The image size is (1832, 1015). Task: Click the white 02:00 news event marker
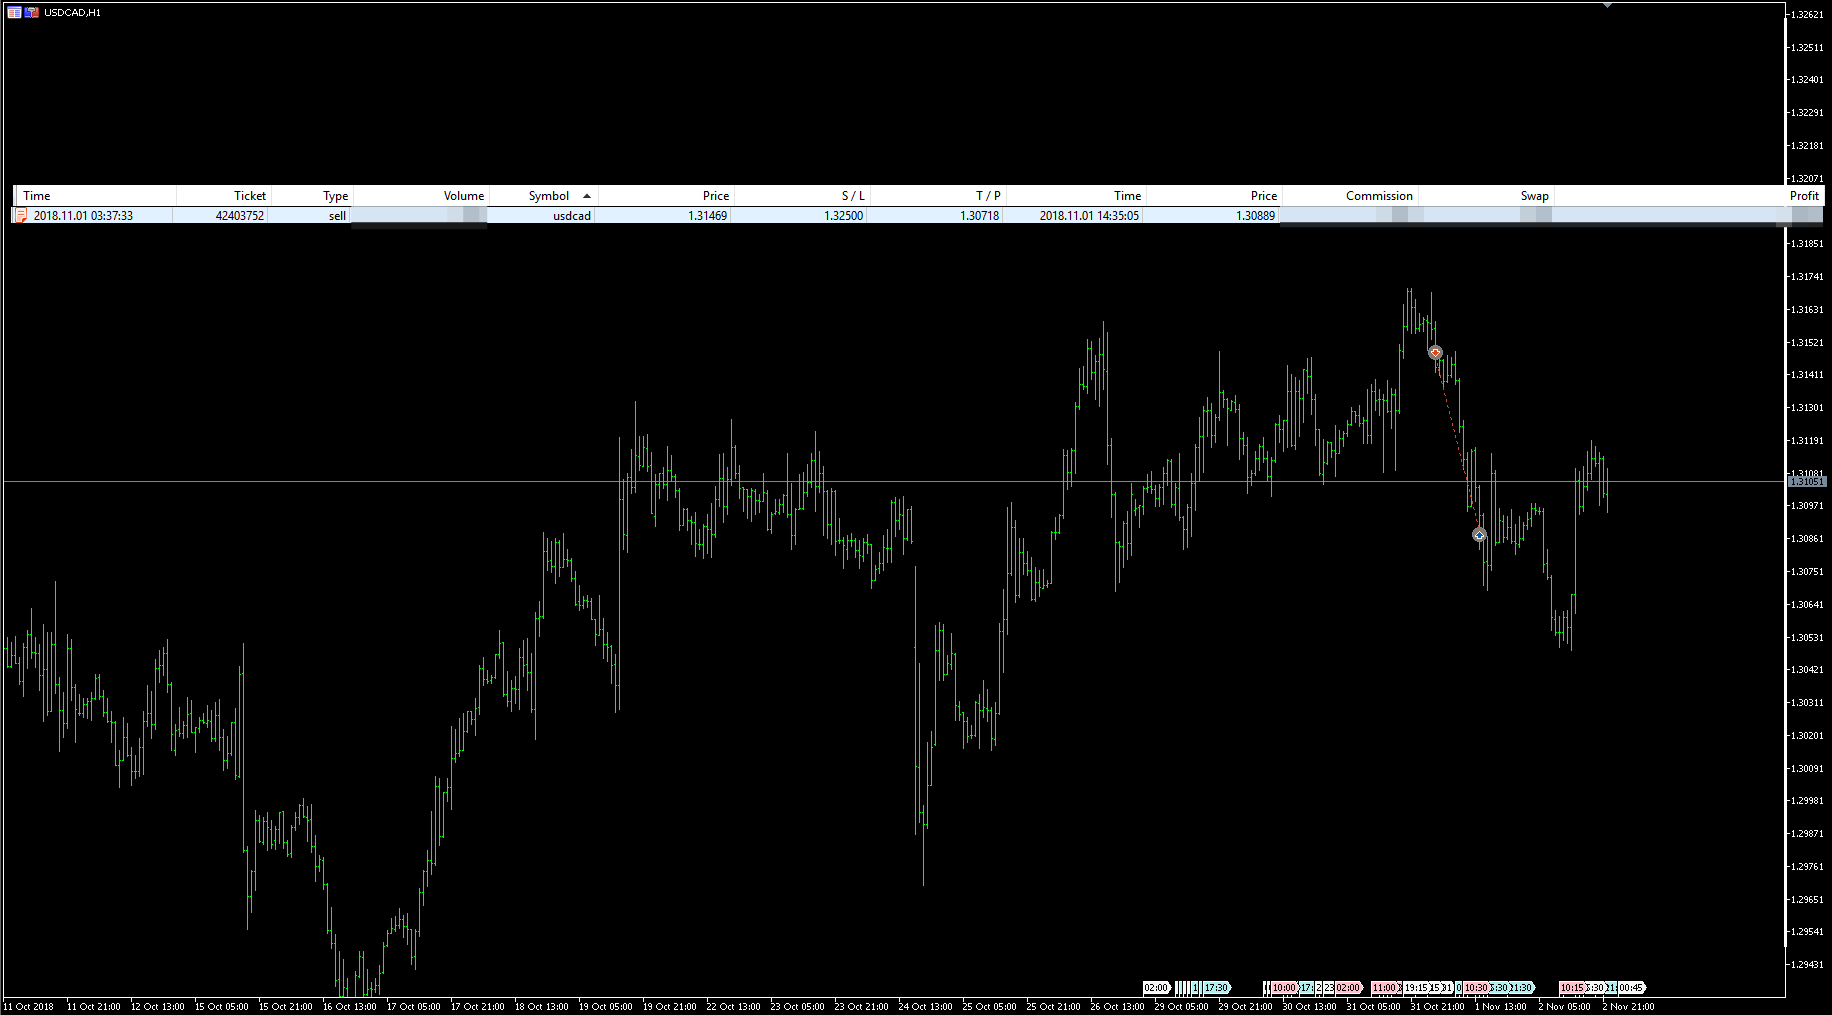click(1156, 988)
